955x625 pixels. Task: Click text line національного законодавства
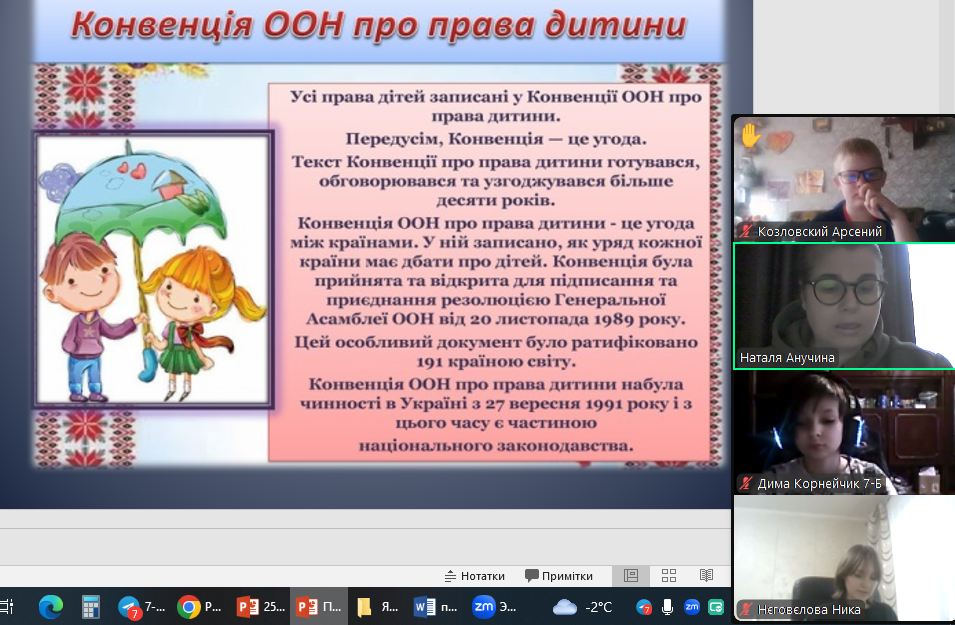click(496, 446)
